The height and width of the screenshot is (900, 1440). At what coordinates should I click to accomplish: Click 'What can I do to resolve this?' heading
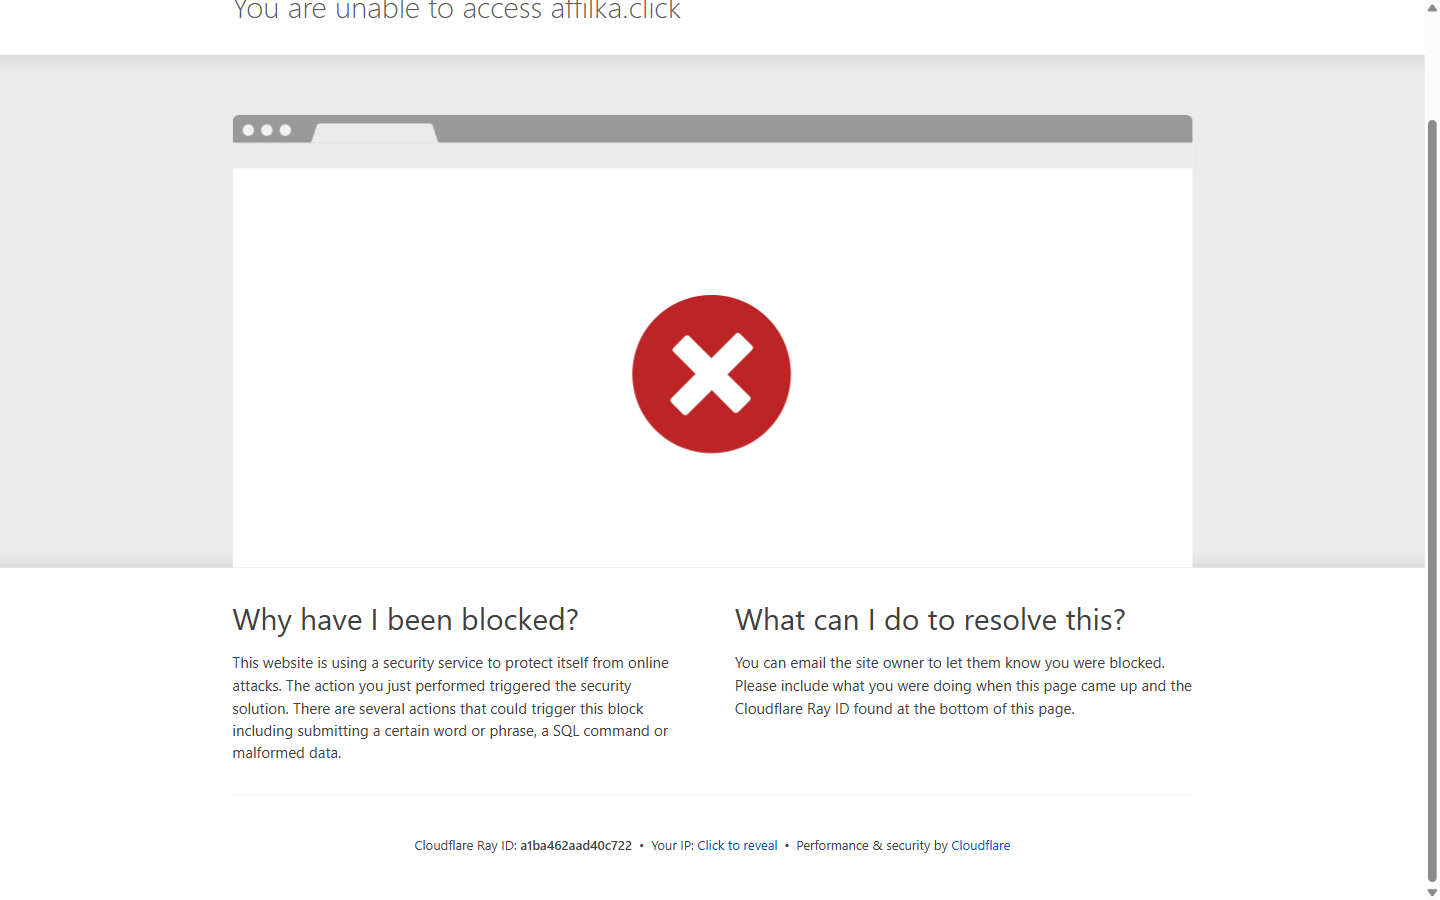(930, 620)
